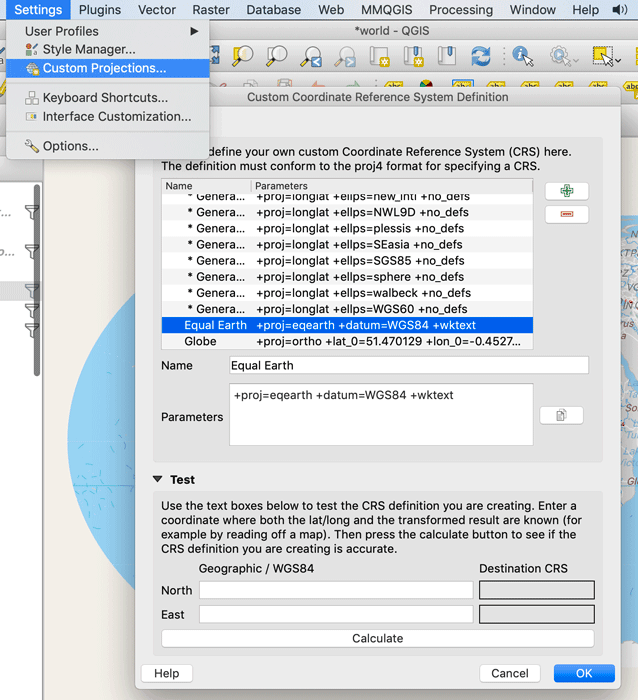Click Show Spatial Bookmarks icon

point(446,56)
